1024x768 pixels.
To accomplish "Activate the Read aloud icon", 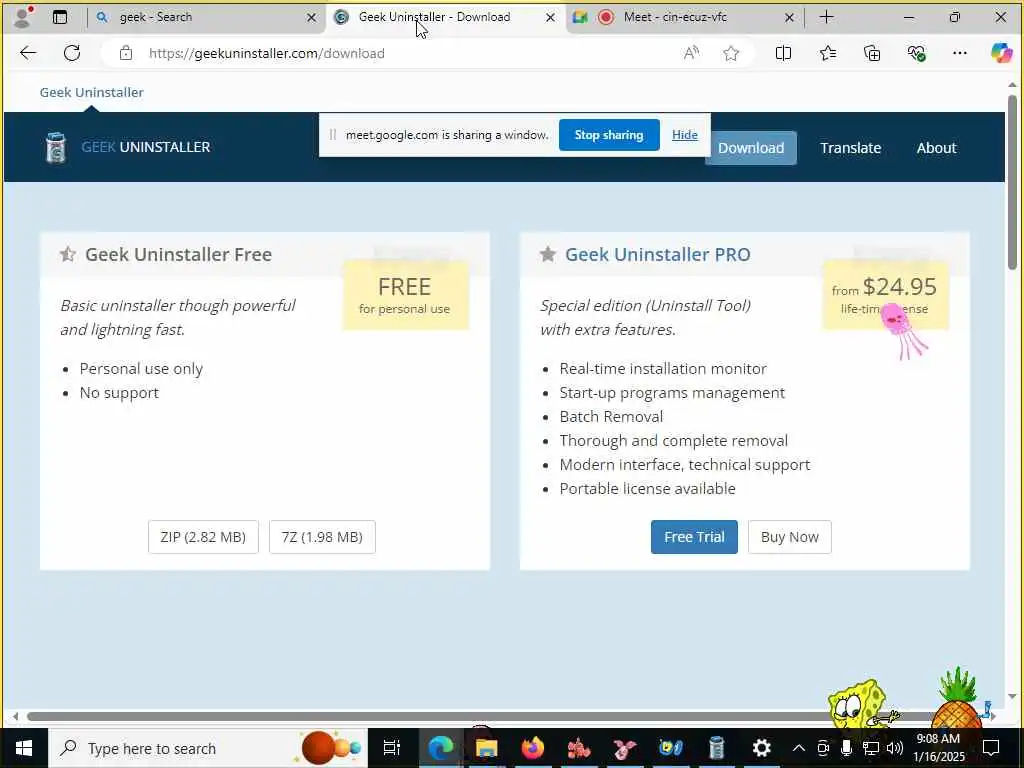I will point(691,53).
